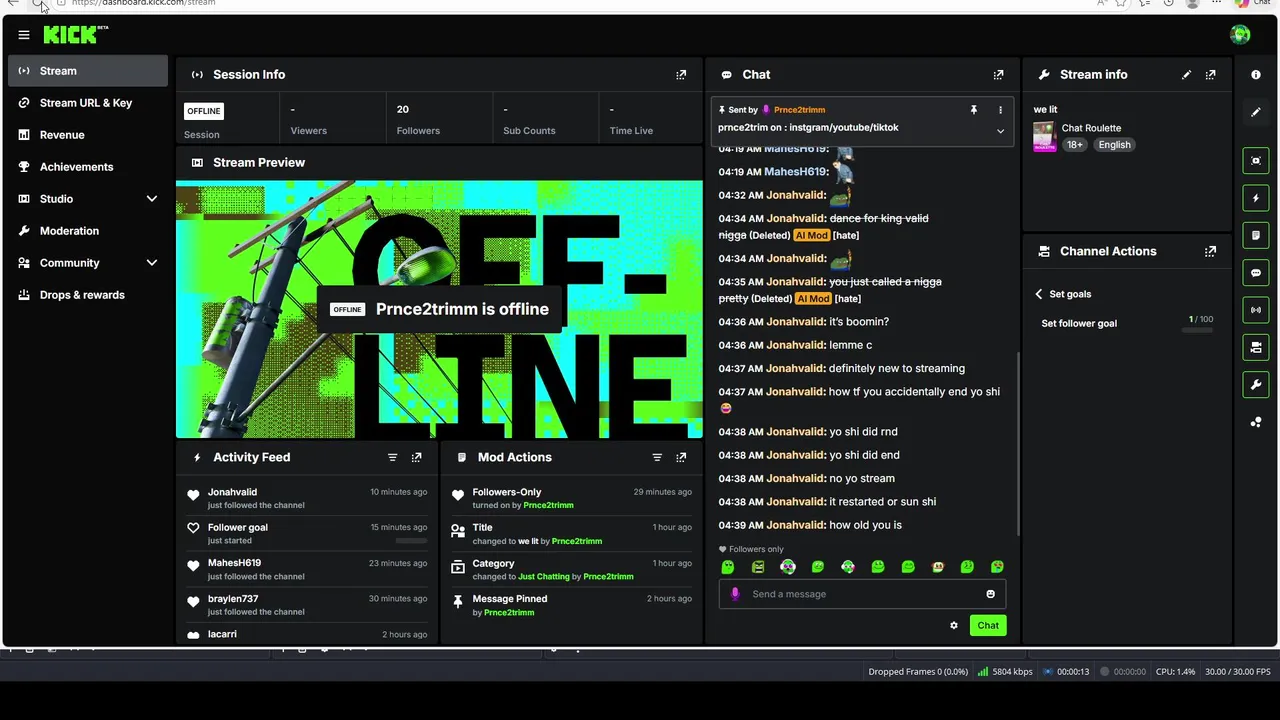Image resolution: width=1280 pixels, height=720 pixels.
Task: Click Prnce2trimm link in Followers-Only entry
Action: [x=548, y=506]
